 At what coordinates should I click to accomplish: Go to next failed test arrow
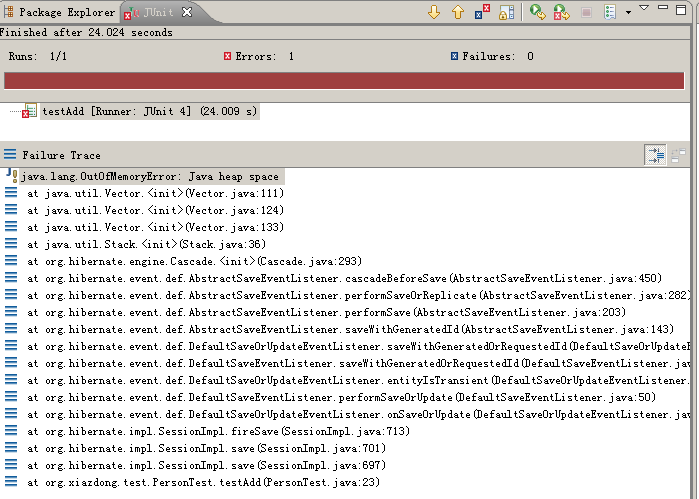(434, 12)
